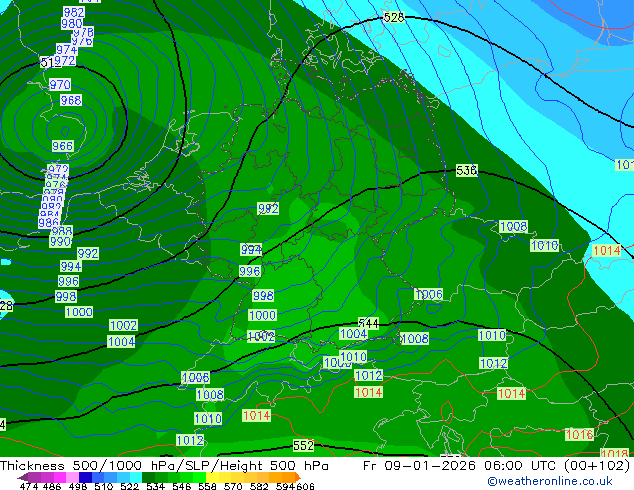This screenshot has width=634, height=490.
Task: Click the 990 isobar label
Action: 60,241
